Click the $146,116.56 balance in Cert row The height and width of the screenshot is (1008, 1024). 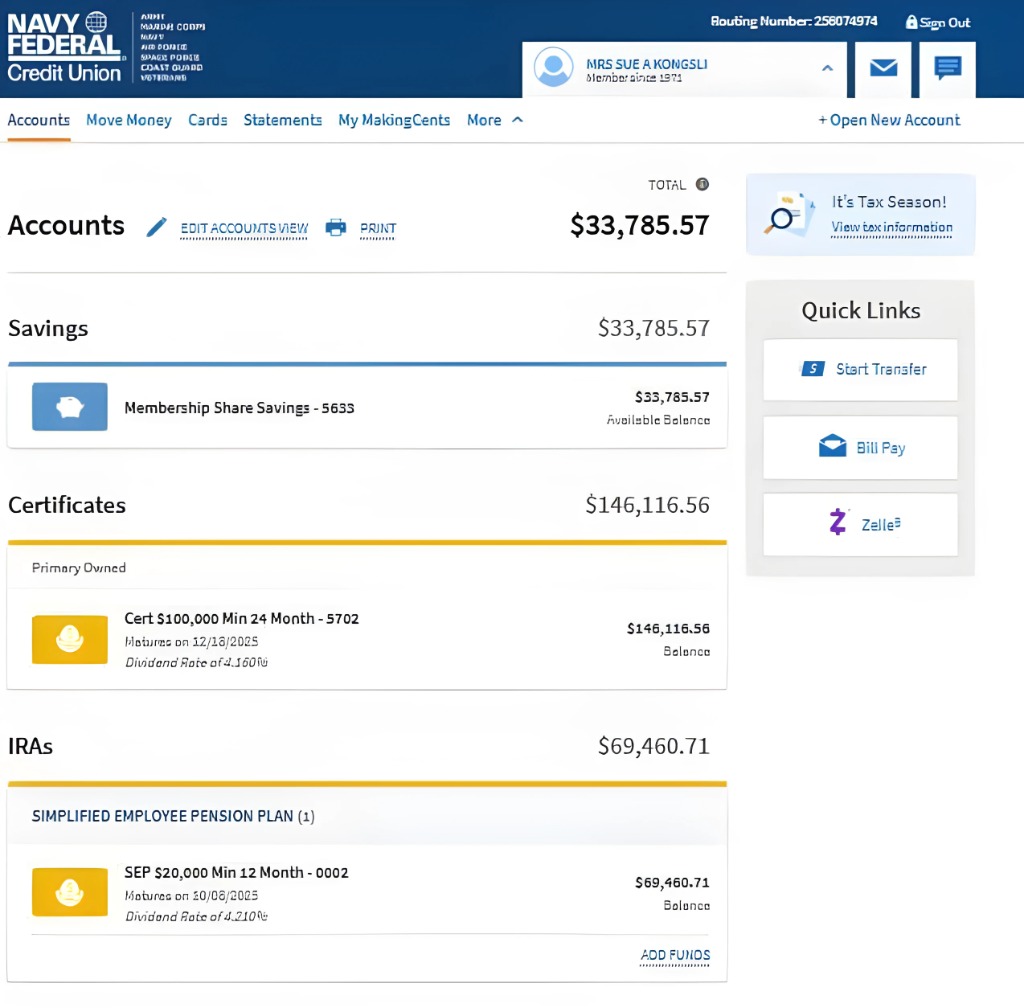(668, 629)
